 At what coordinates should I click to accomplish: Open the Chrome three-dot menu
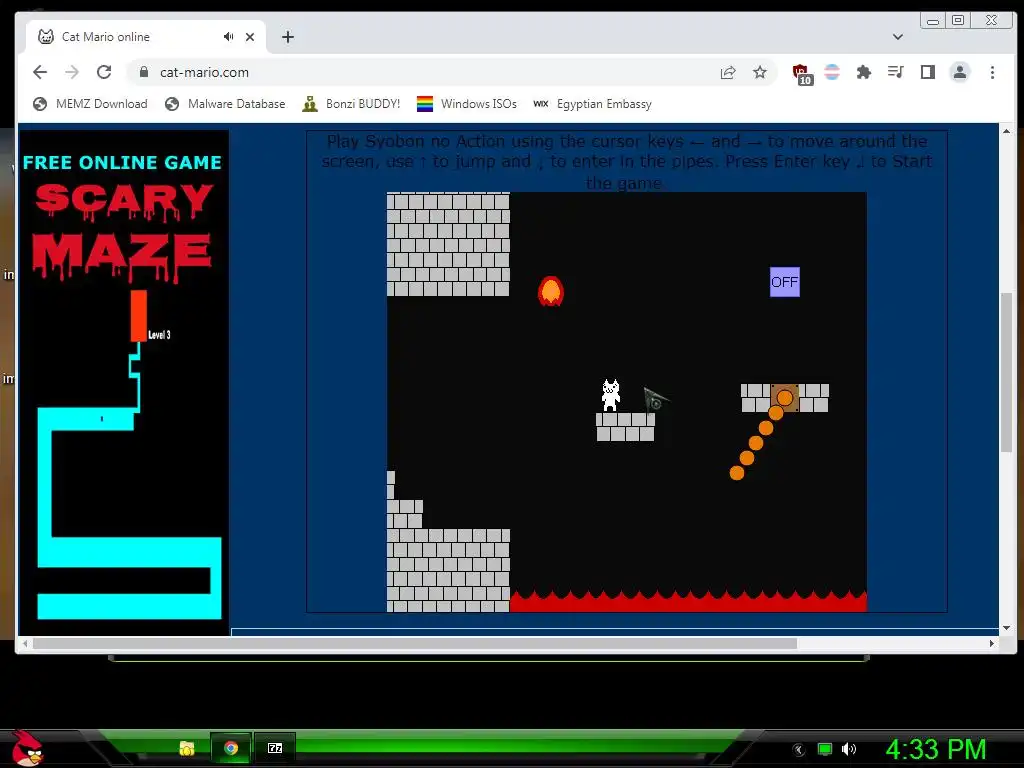point(992,72)
